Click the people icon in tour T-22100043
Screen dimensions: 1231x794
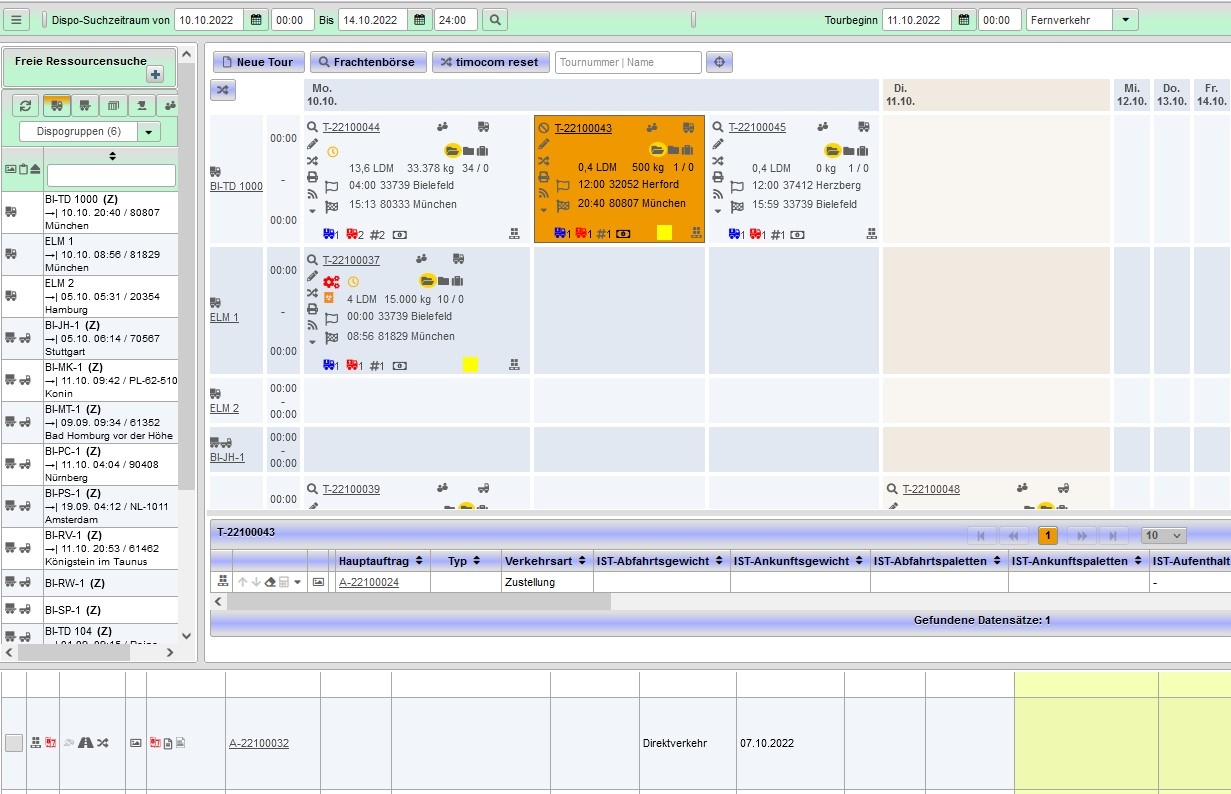652,127
